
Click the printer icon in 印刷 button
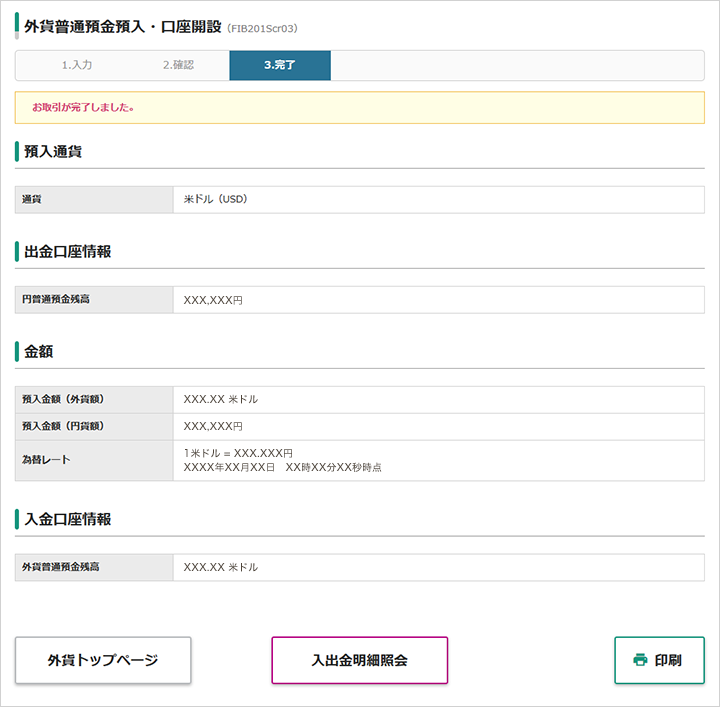640,660
